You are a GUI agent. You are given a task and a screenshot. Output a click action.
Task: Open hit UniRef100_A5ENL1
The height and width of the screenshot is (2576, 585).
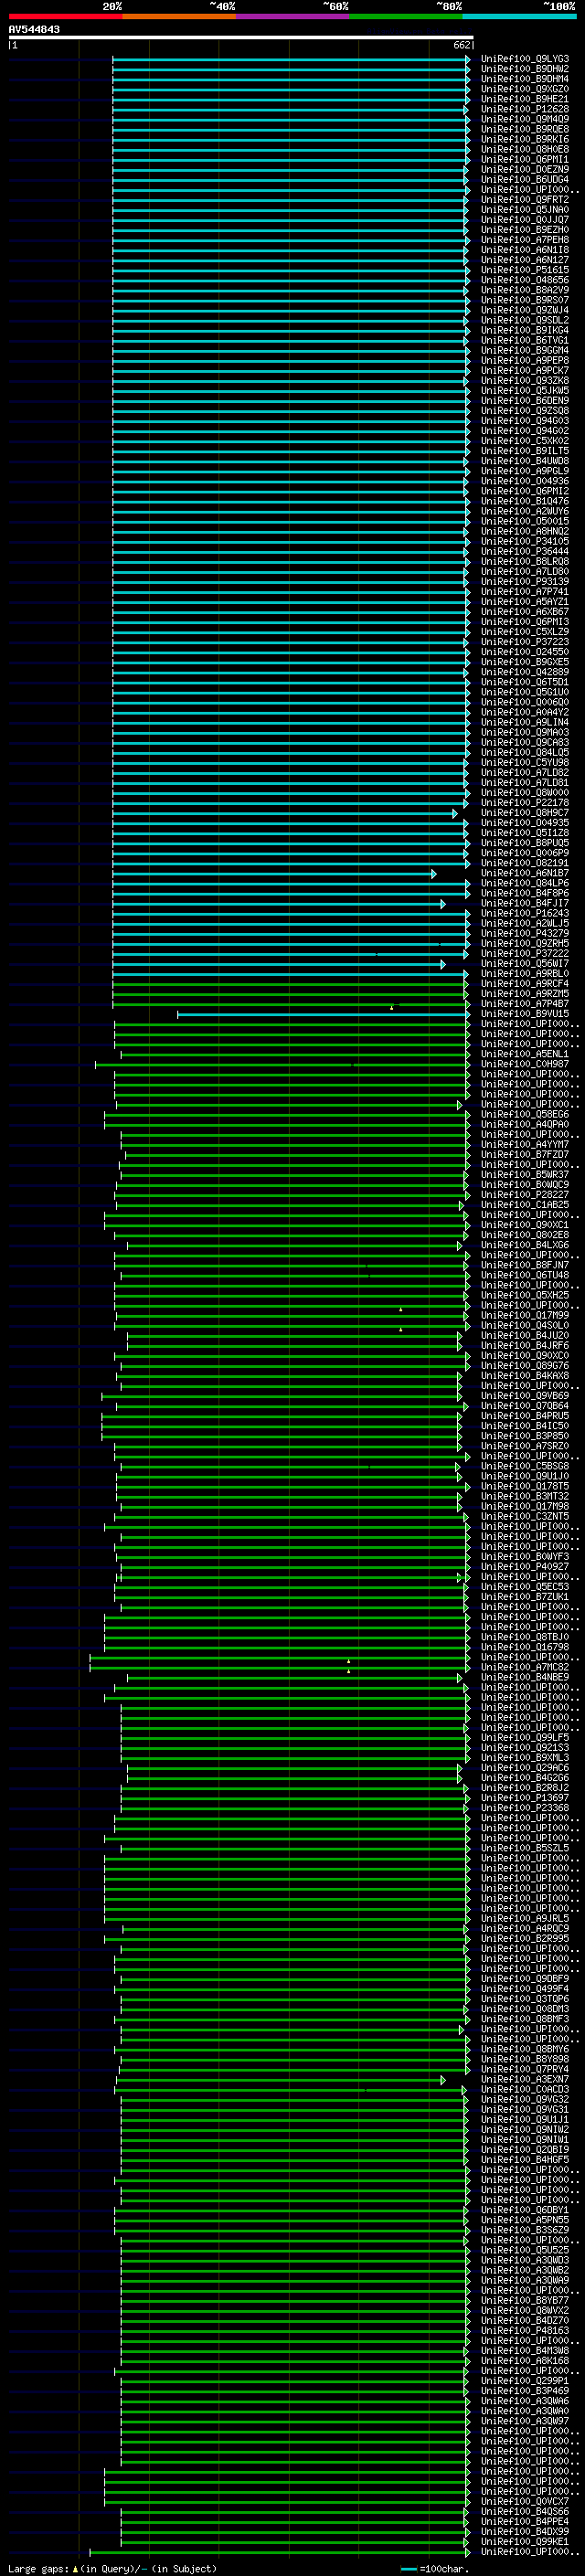pyautogui.click(x=525, y=1054)
